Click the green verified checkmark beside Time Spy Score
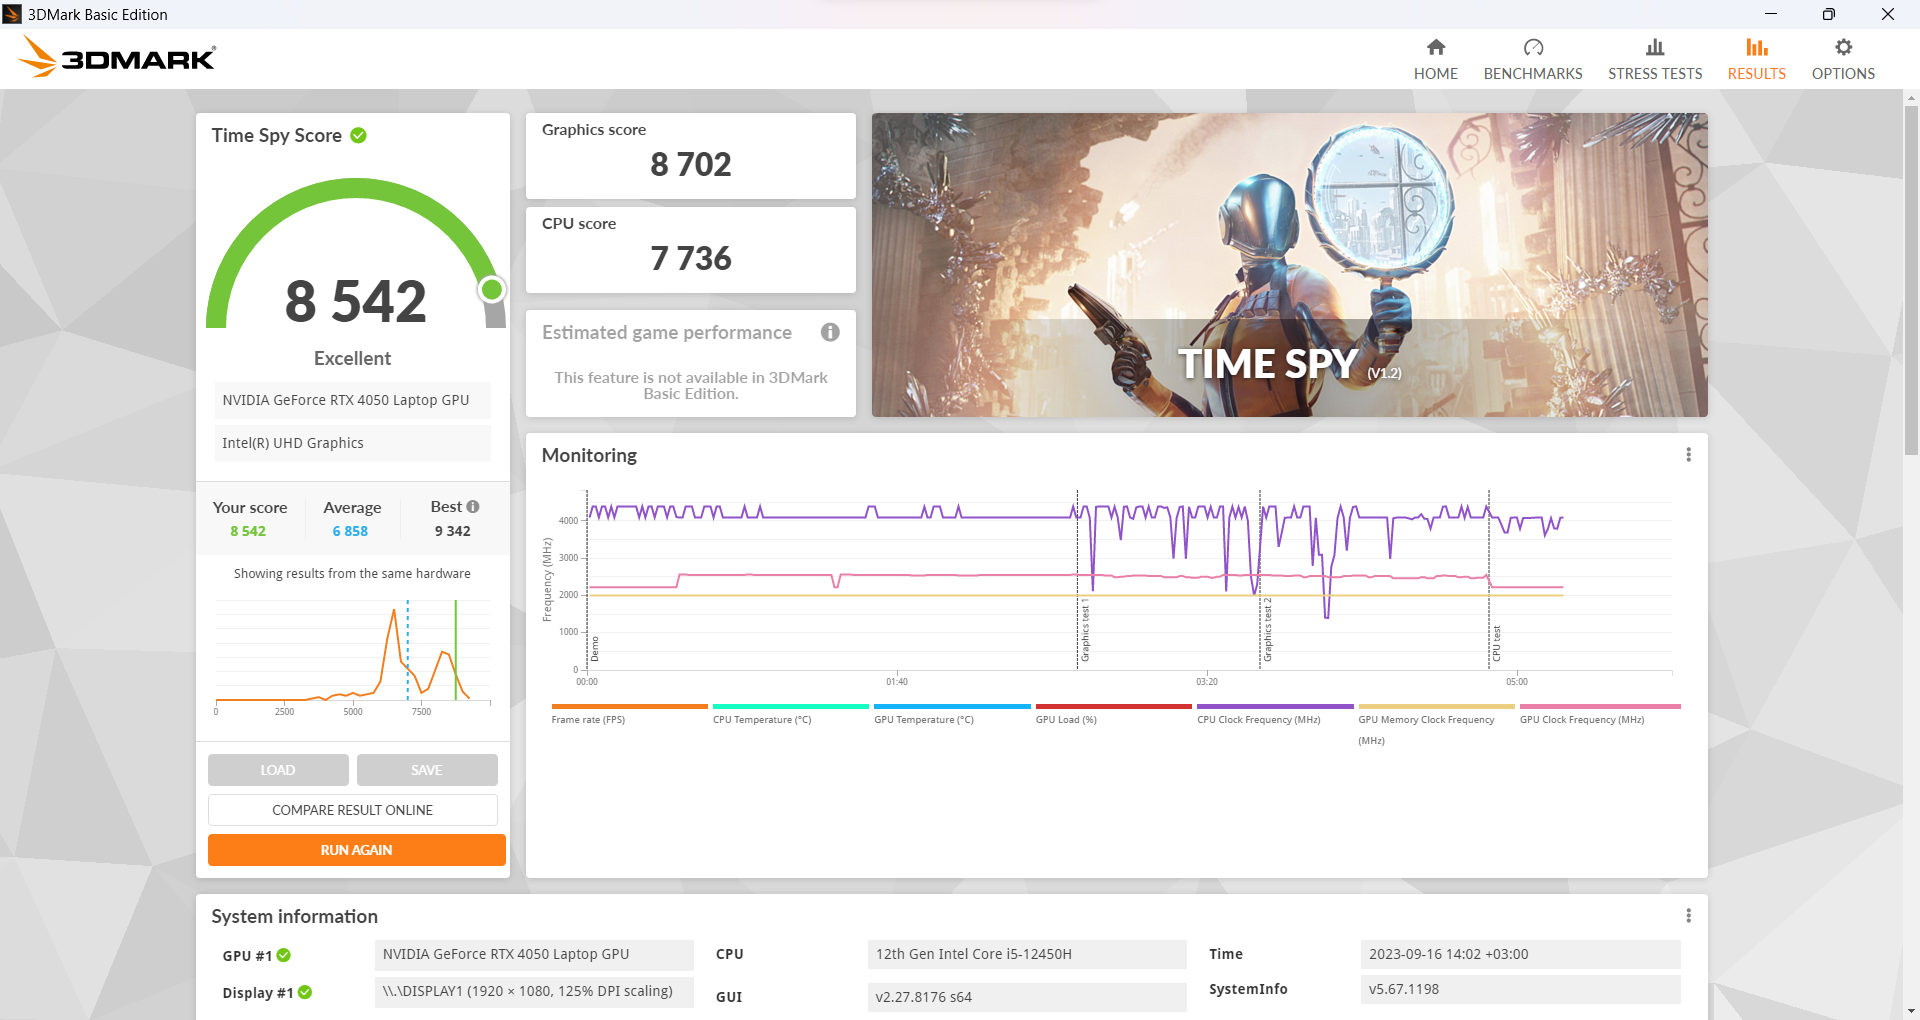Viewport: 1920px width, 1020px height. click(x=358, y=135)
